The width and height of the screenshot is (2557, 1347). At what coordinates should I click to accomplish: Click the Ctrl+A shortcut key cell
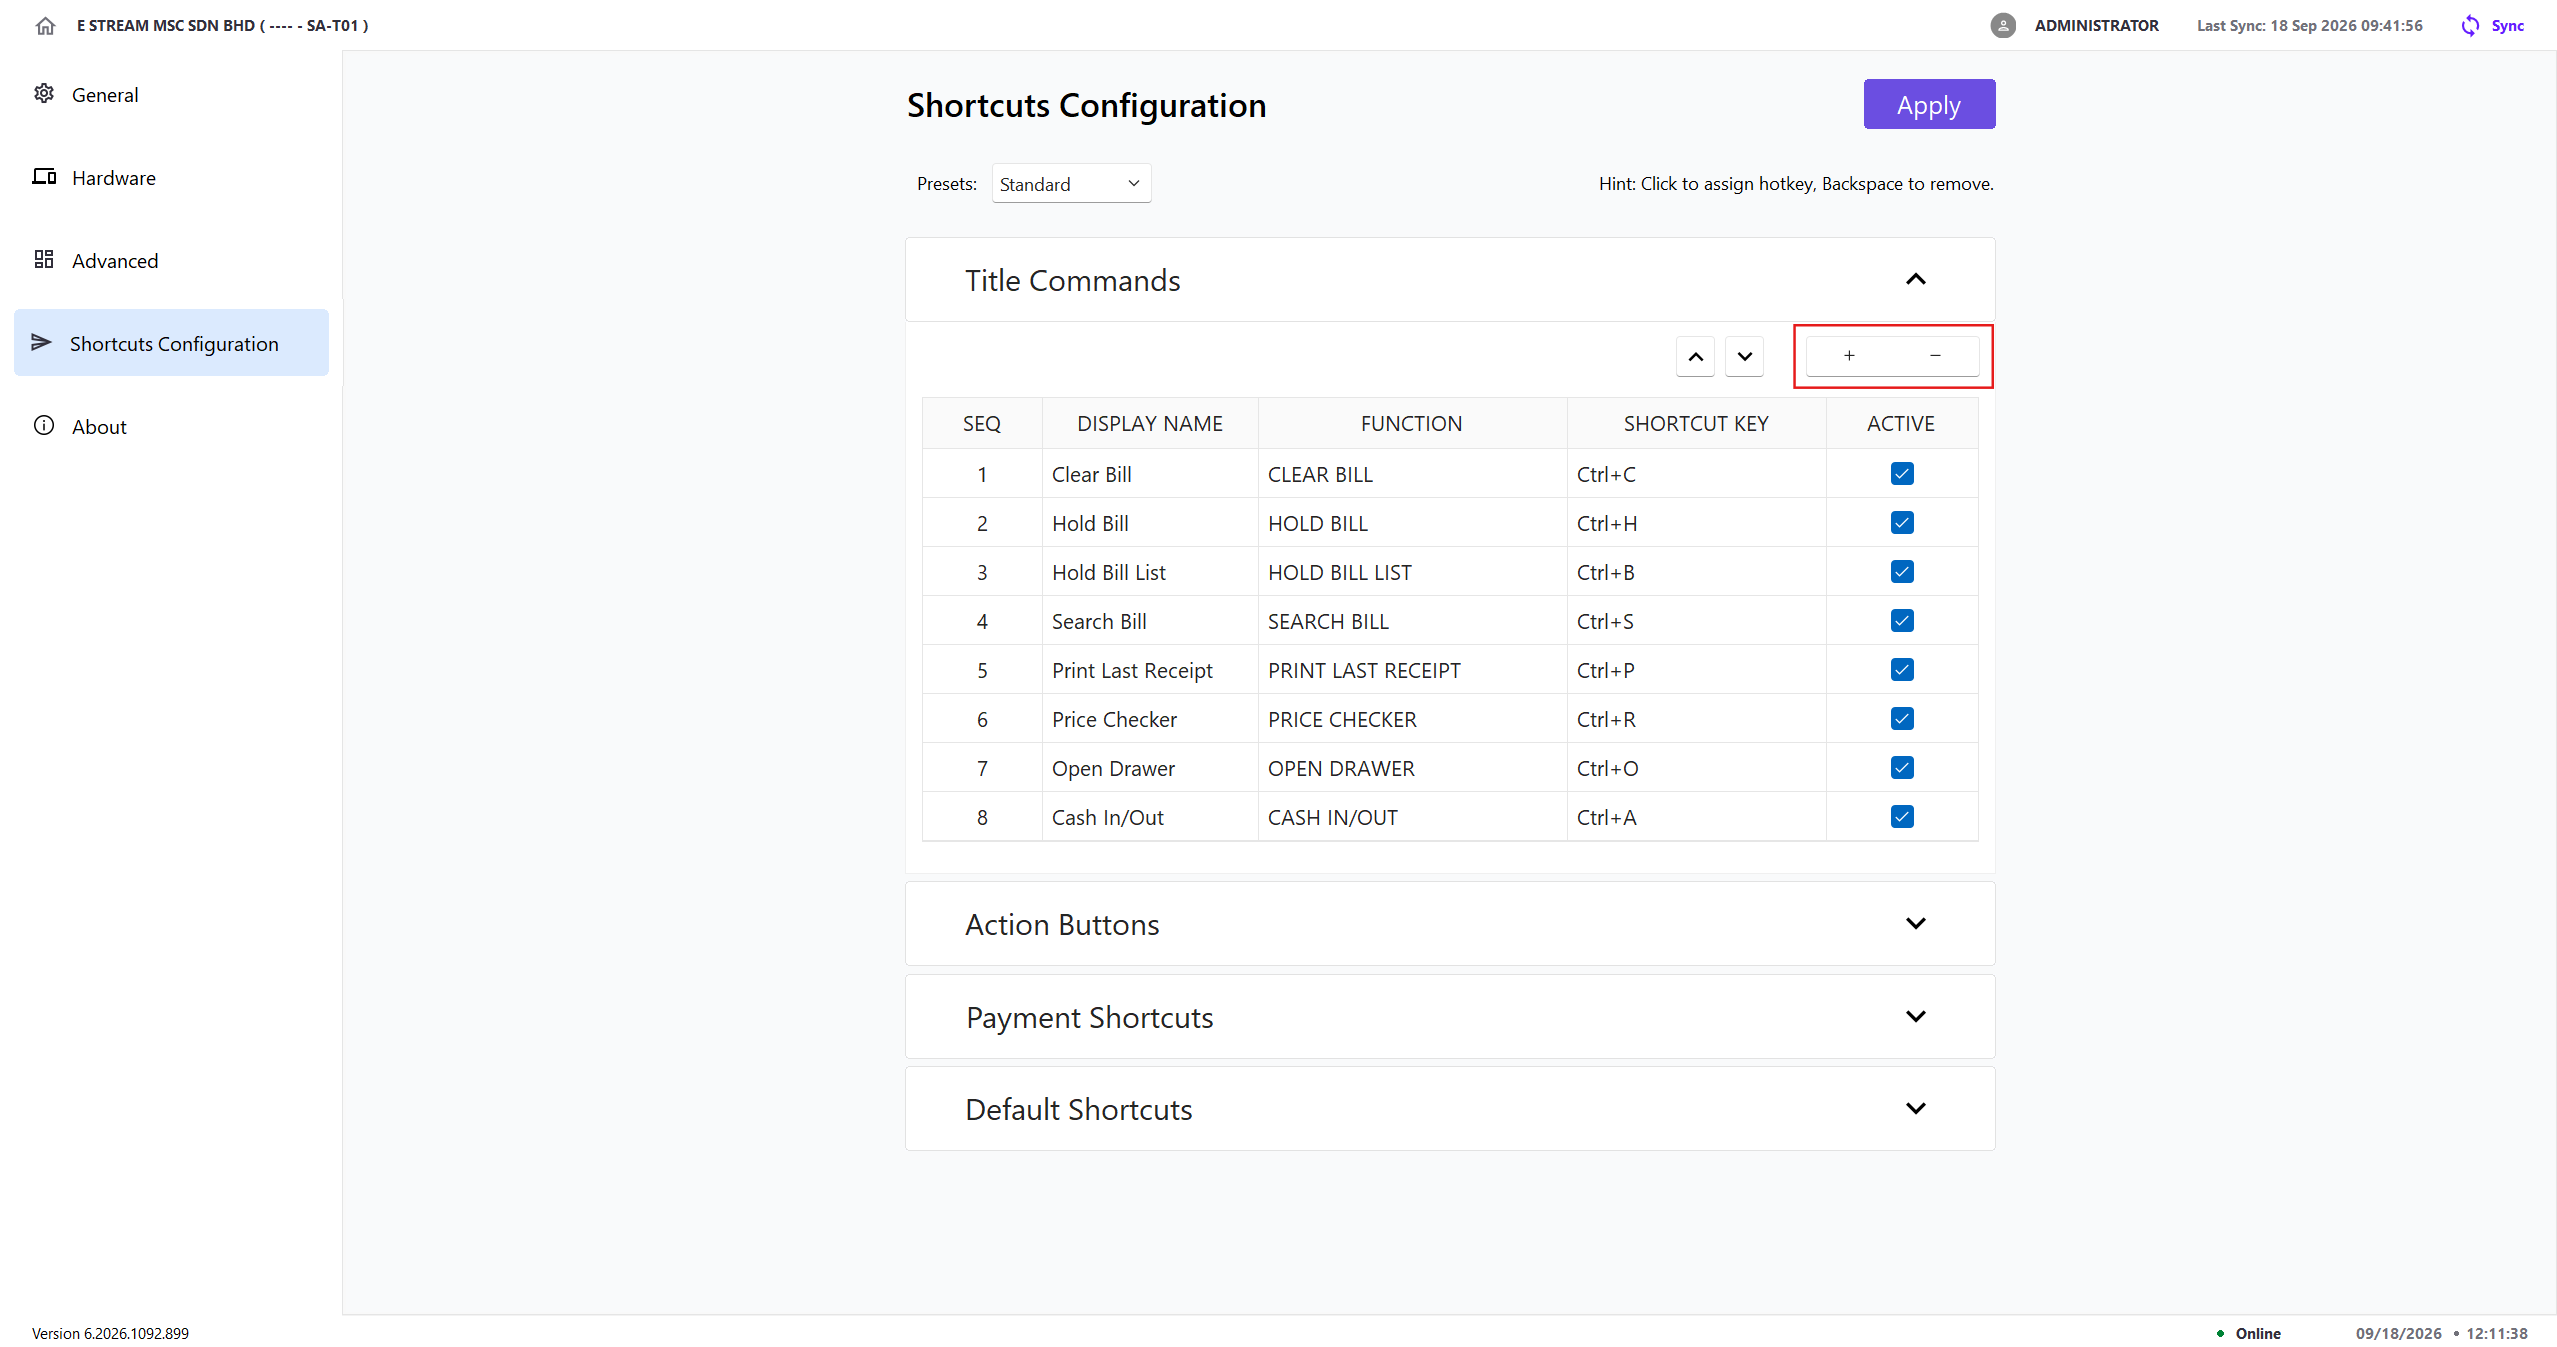pos(1696,817)
